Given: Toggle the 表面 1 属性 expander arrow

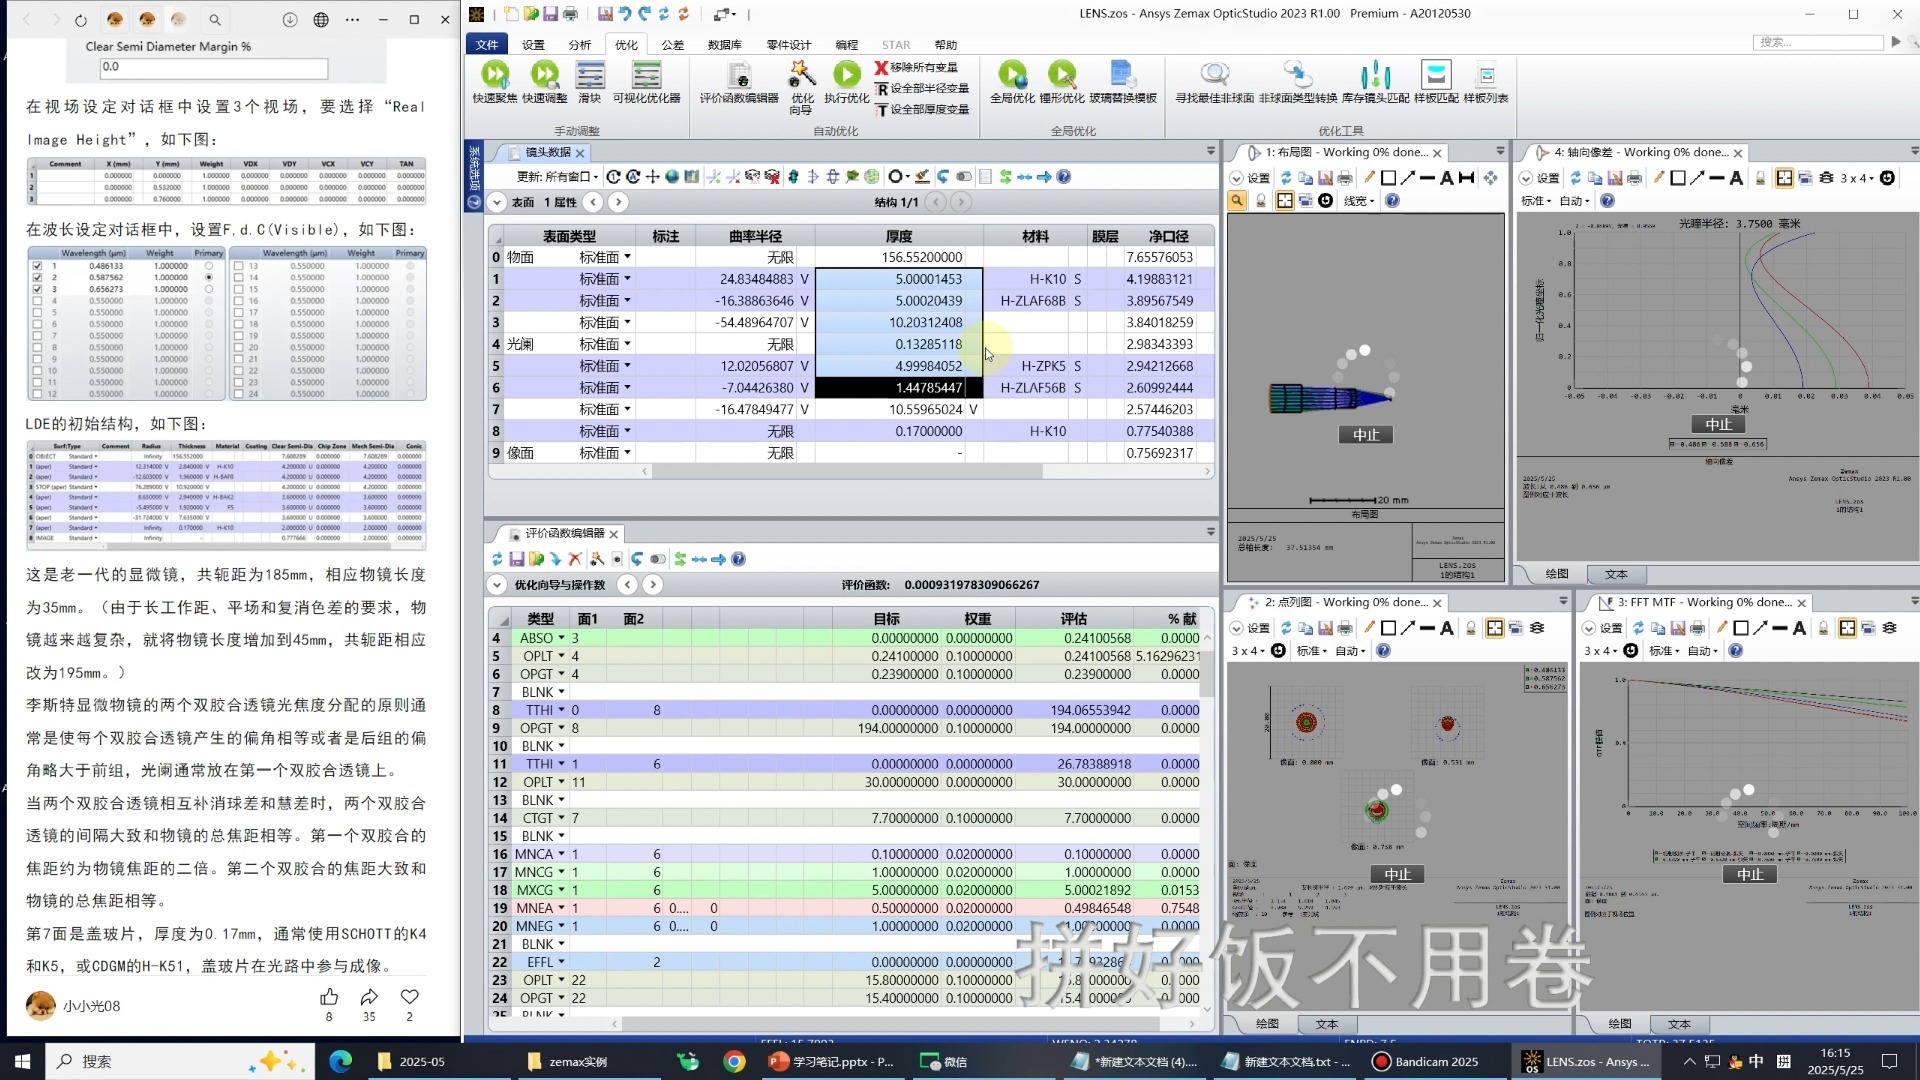Looking at the screenshot, I should (497, 202).
